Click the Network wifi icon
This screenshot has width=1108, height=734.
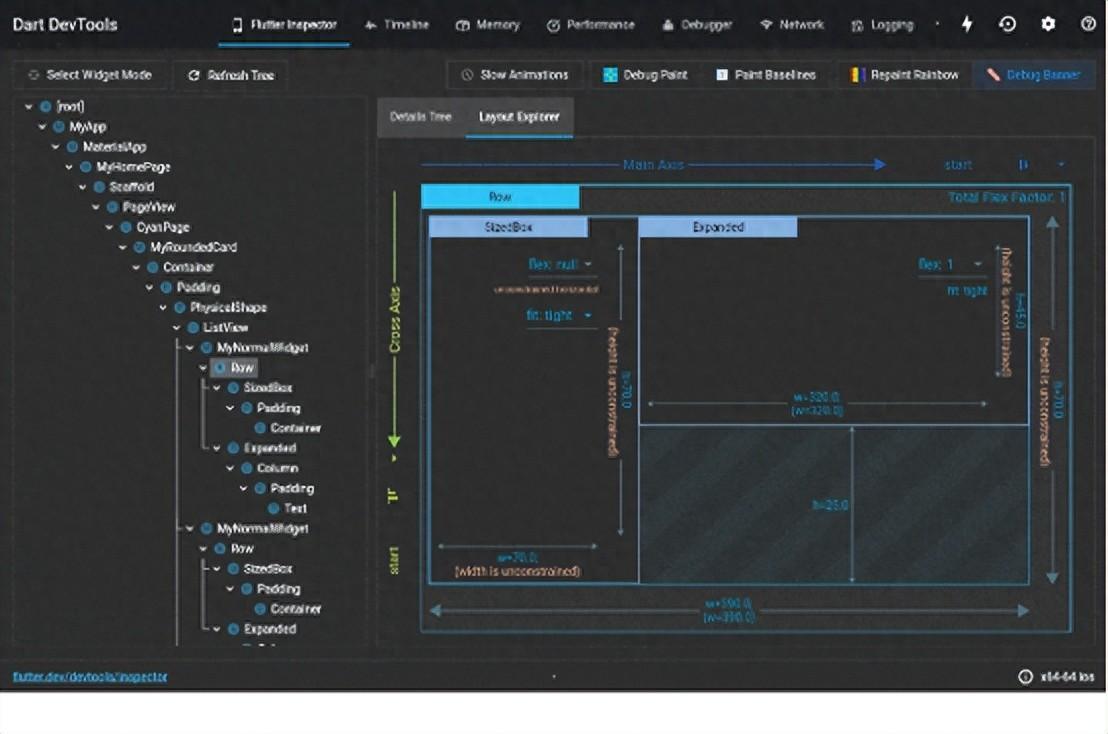tap(766, 25)
